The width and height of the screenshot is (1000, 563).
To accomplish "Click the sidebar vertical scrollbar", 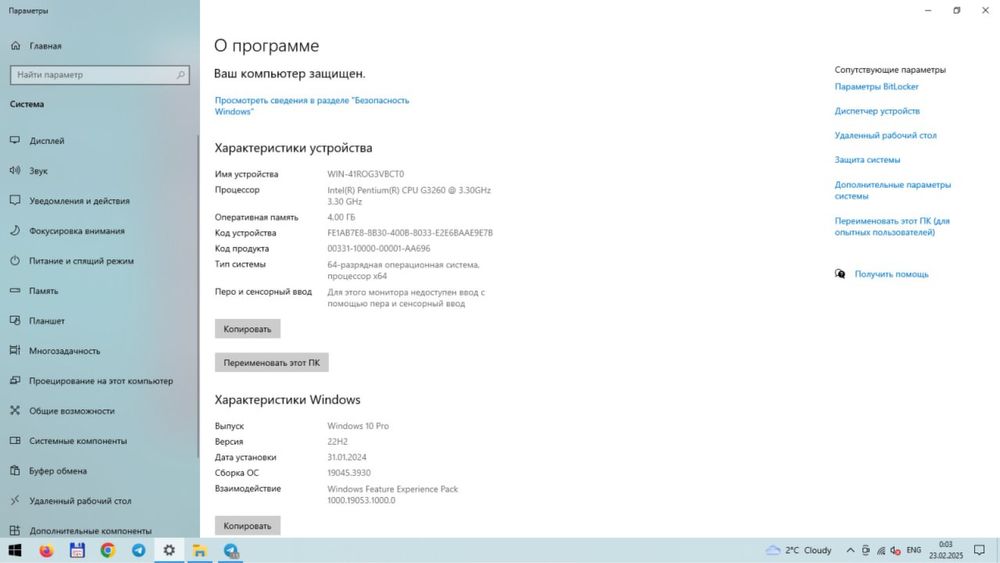I will point(198,296).
